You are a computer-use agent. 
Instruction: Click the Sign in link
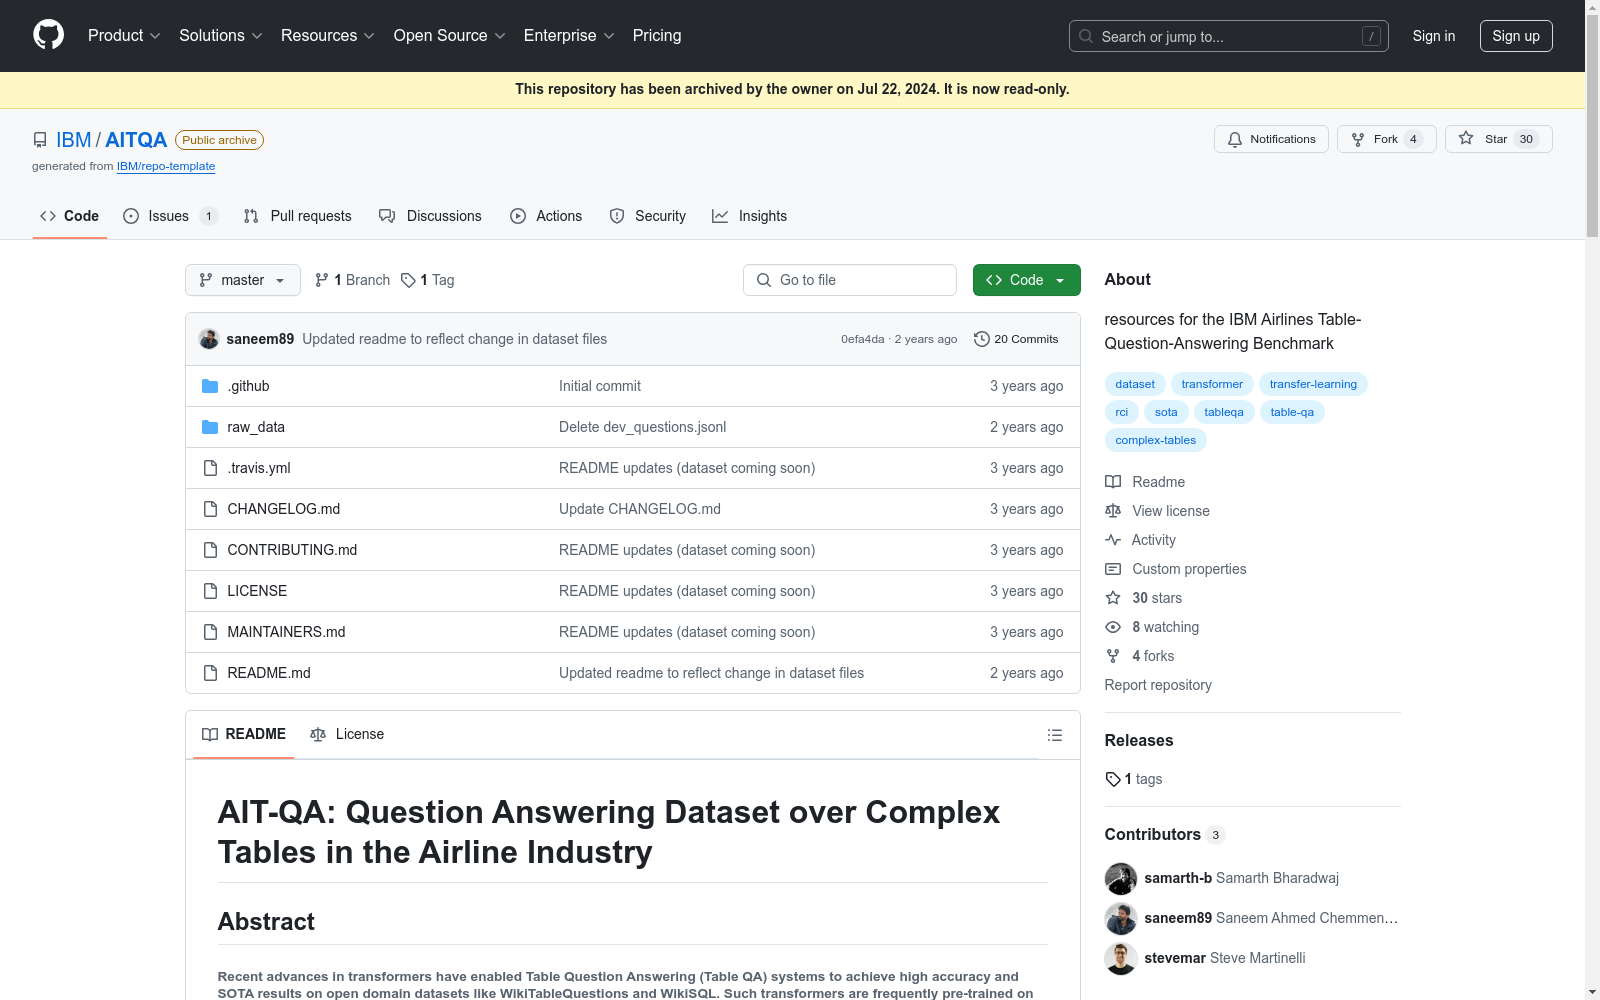coord(1434,36)
